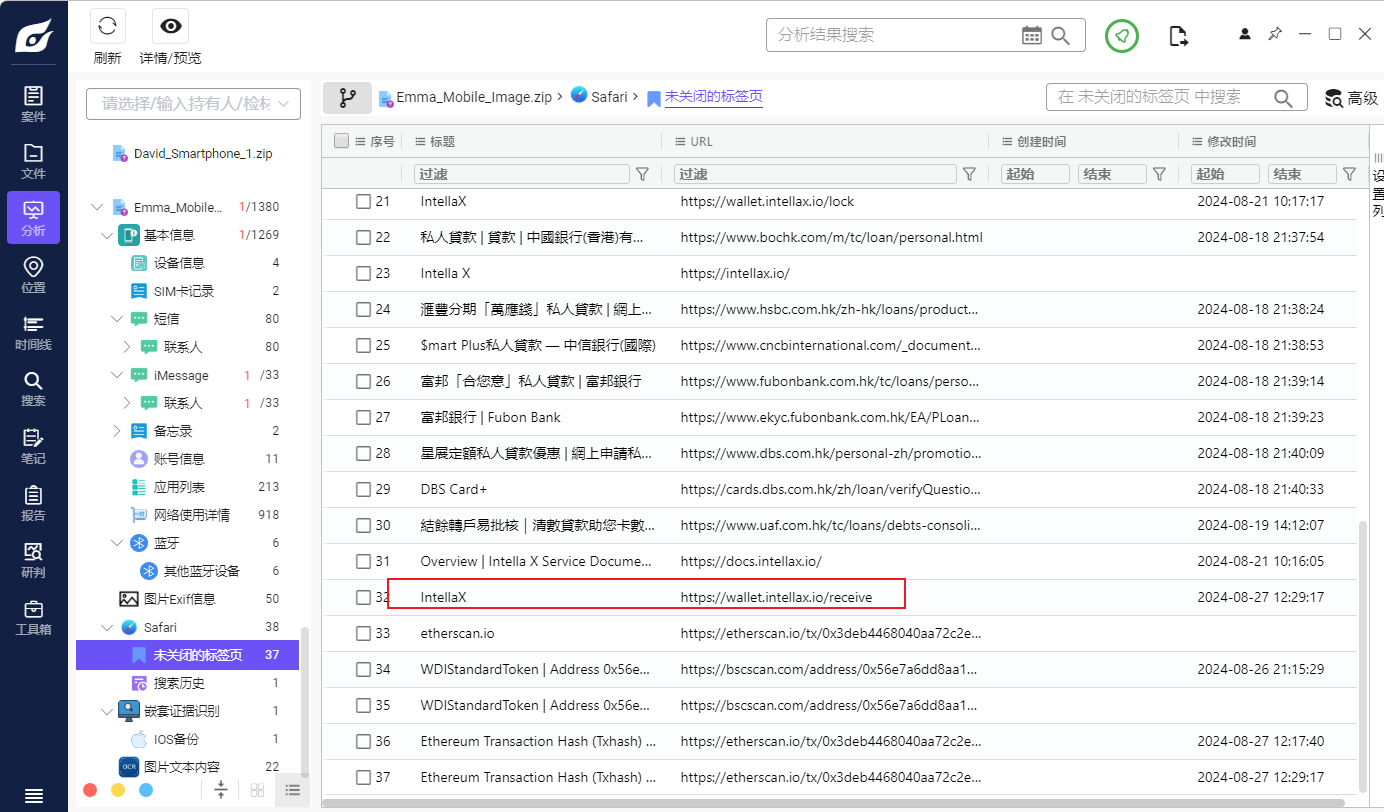Click filter funnel icon under URL column

tap(969, 174)
